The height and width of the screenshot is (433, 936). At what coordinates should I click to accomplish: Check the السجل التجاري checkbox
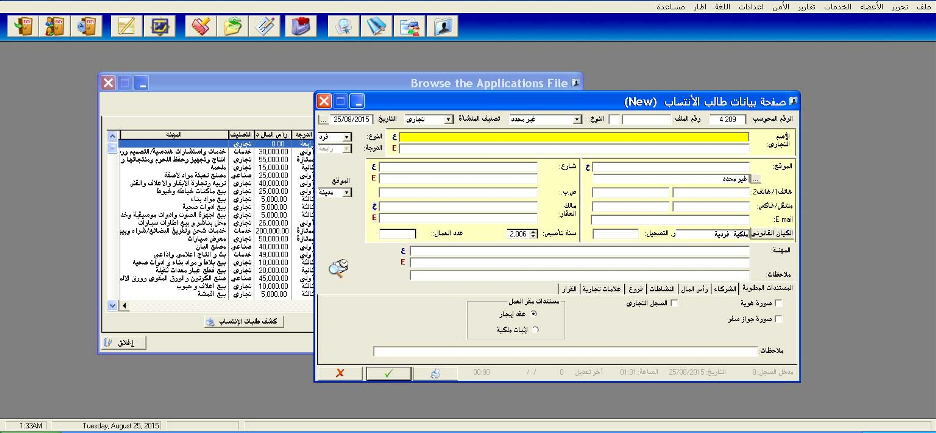tap(673, 303)
